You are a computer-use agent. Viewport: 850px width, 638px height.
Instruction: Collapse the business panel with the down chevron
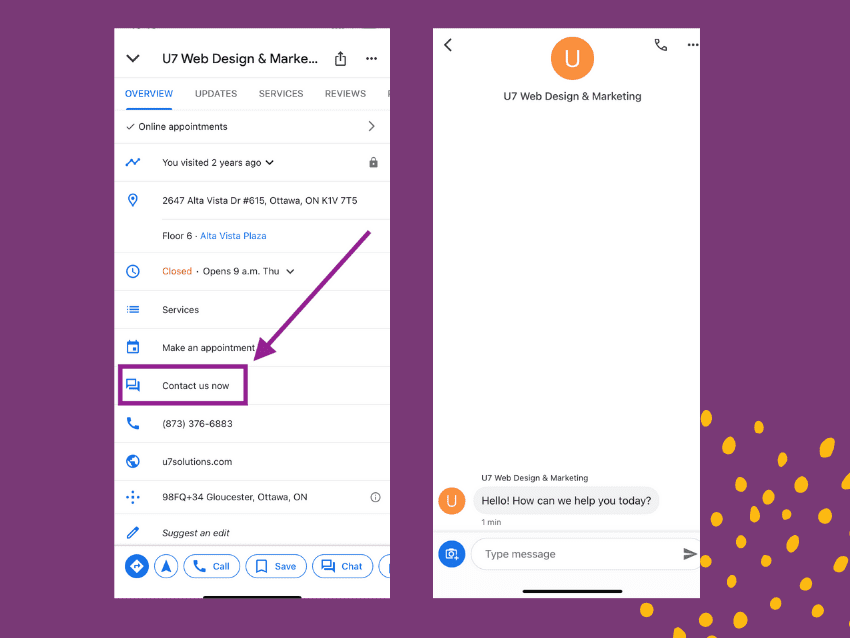[x=133, y=59]
